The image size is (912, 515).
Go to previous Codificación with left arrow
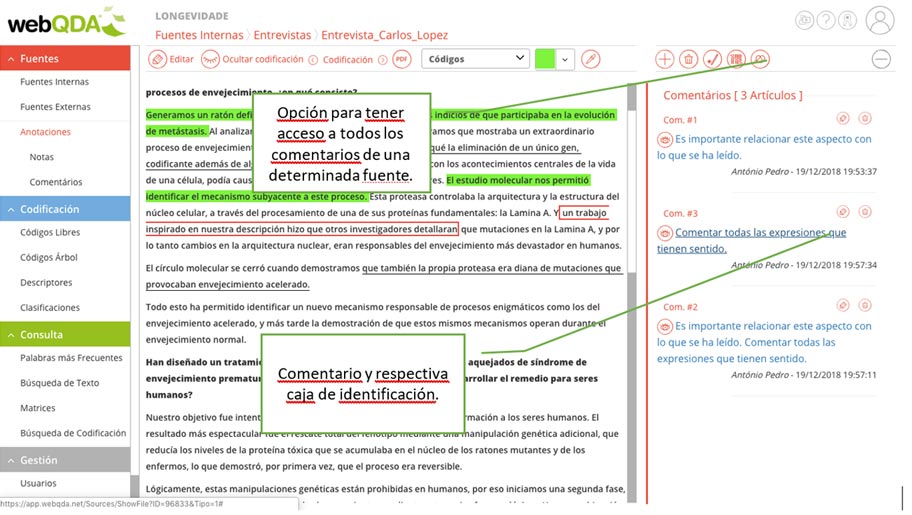[x=313, y=60]
